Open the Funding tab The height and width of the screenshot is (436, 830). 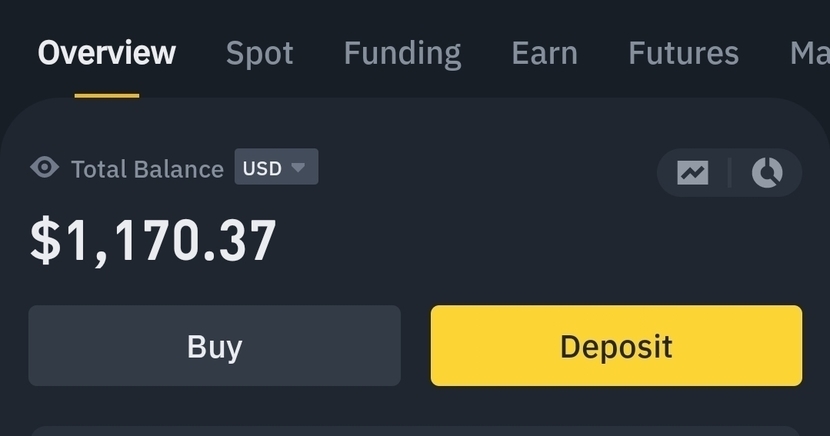tap(402, 52)
